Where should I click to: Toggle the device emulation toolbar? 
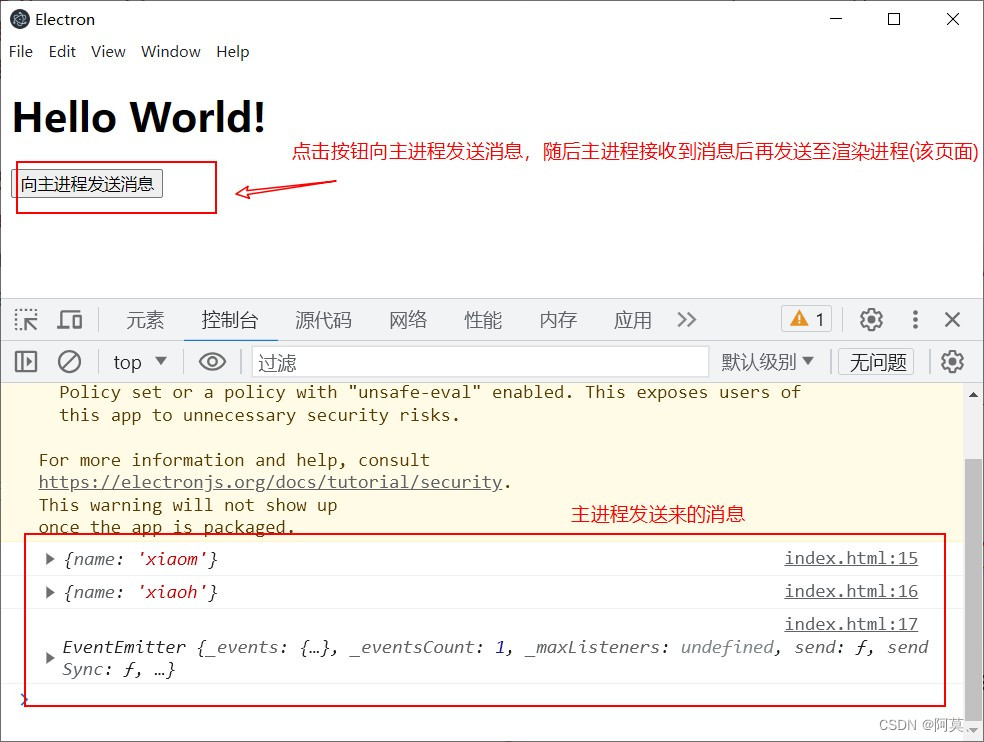(69, 319)
